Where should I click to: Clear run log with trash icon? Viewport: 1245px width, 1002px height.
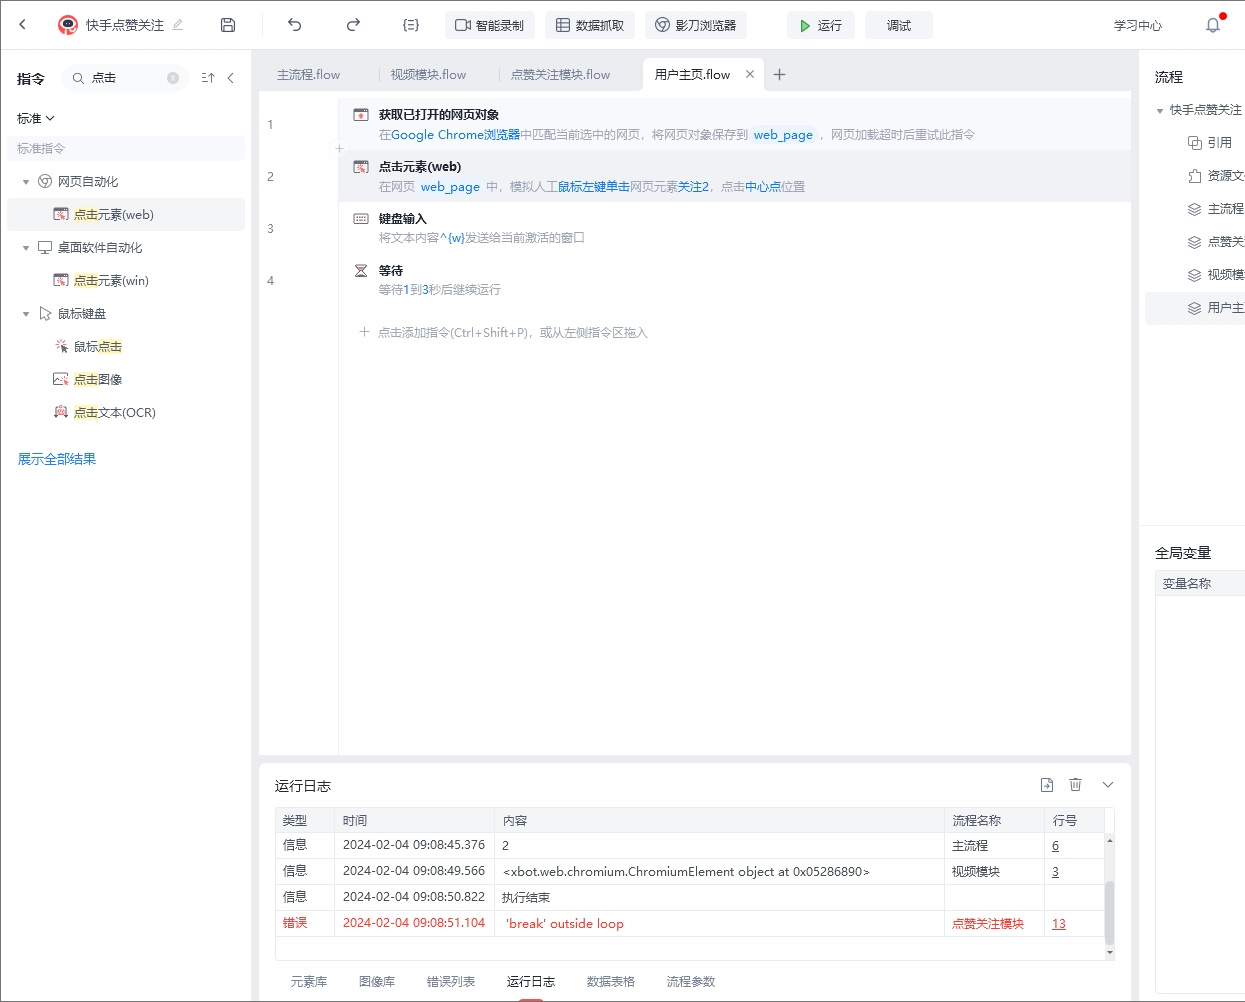1076,785
